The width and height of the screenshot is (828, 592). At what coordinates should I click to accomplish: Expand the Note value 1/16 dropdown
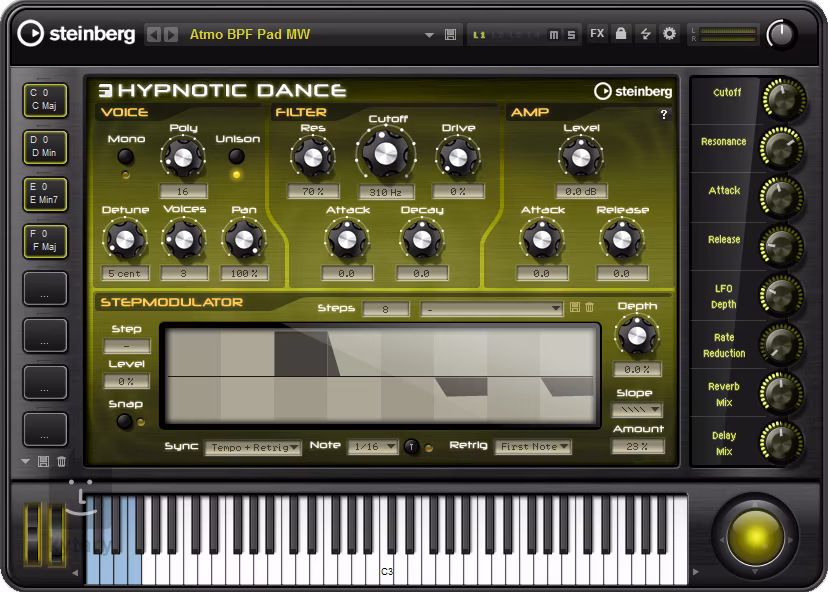pos(373,447)
